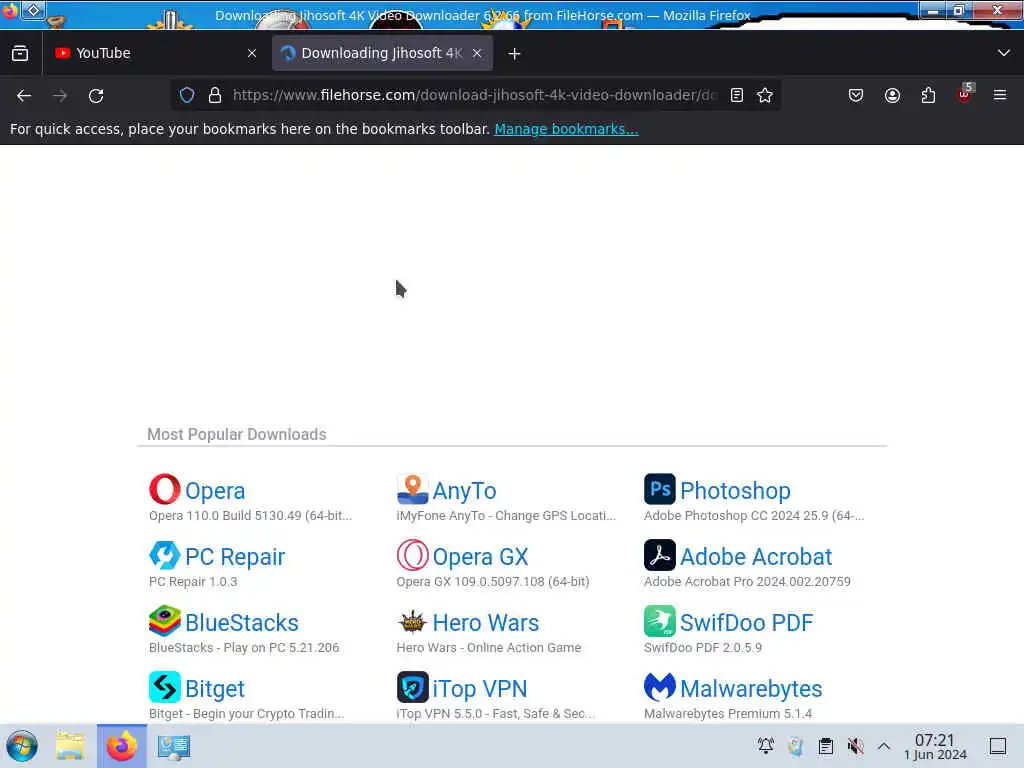The width and height of the screenshot is (1024, 768).
Task: Switch to the YouTube tab
Action: point(157,53)
